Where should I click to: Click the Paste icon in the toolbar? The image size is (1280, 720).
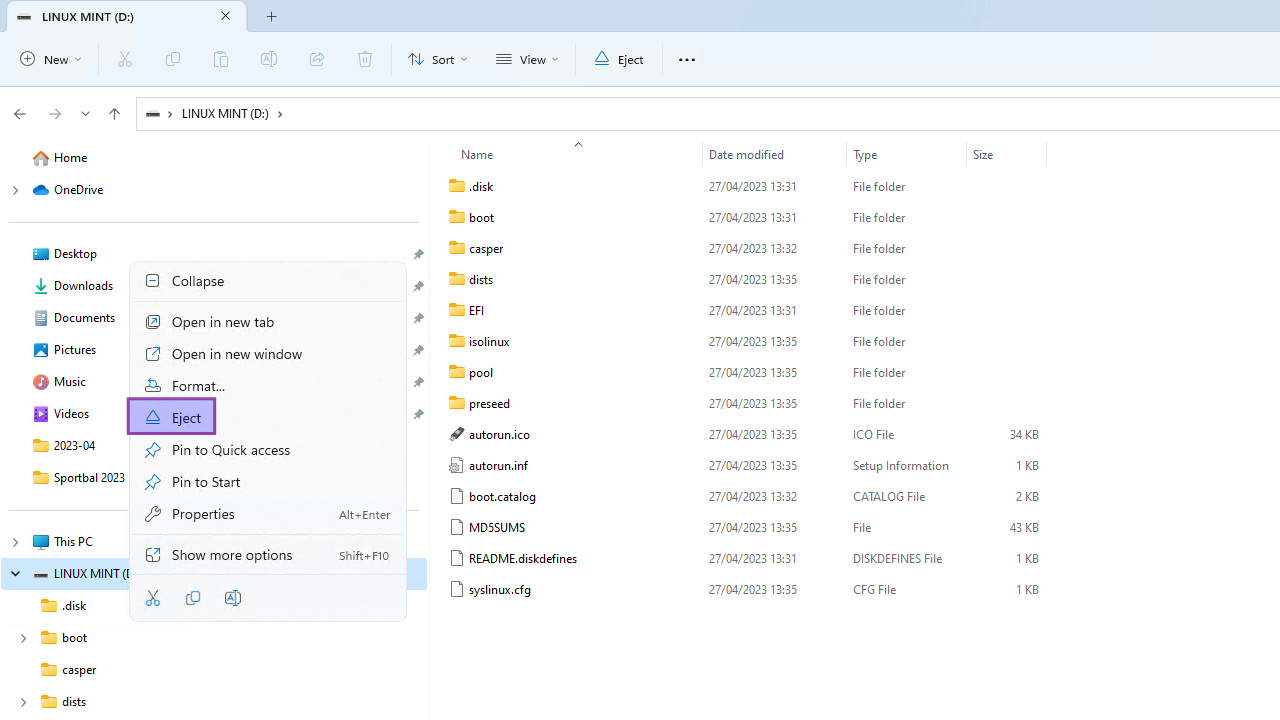coord(221,59)
